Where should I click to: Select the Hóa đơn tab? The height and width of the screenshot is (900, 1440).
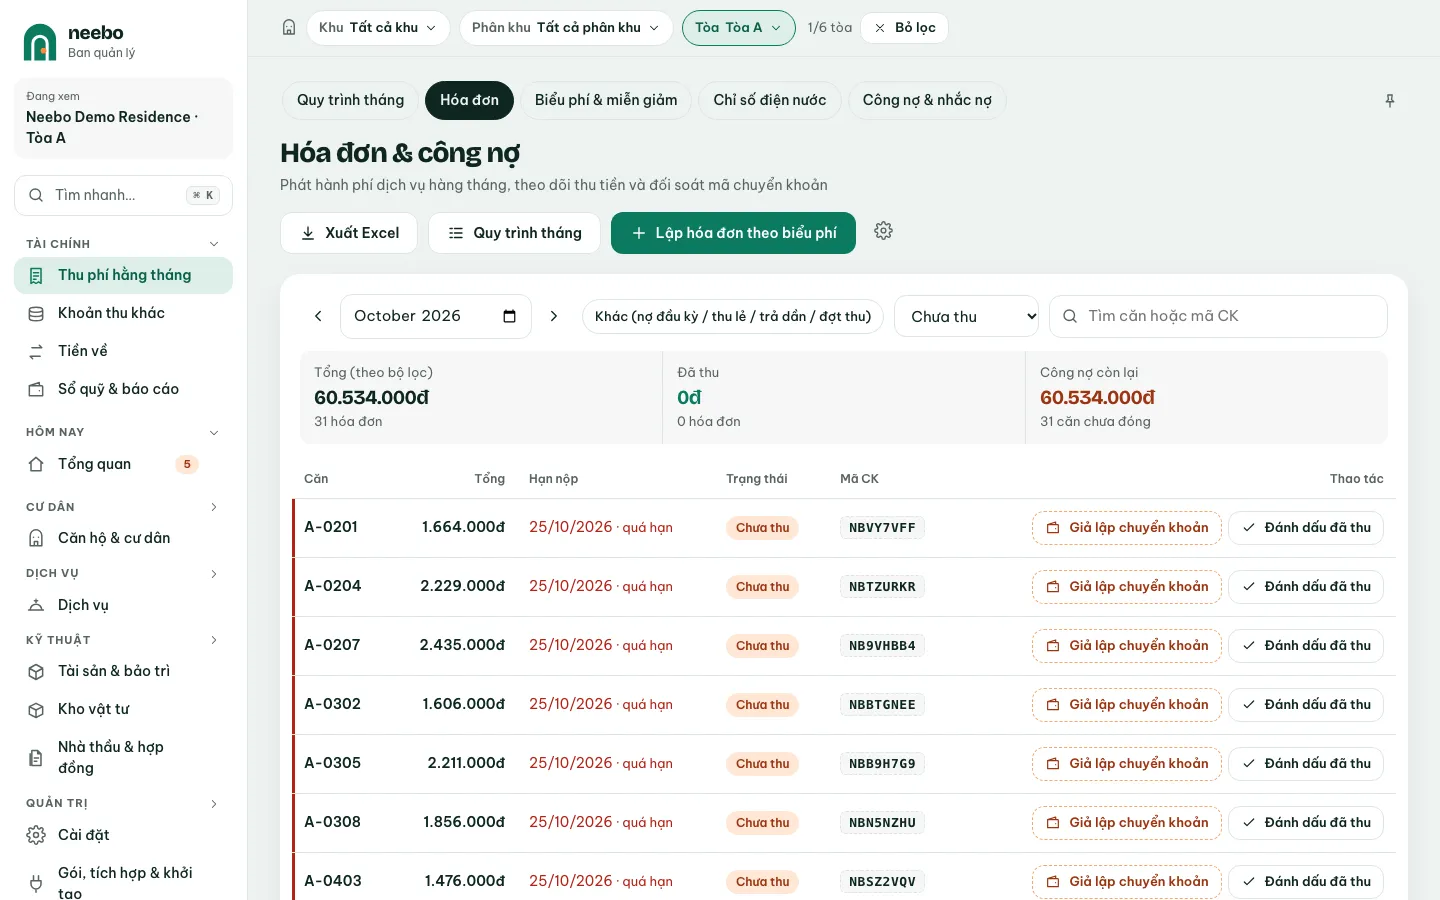469,100
